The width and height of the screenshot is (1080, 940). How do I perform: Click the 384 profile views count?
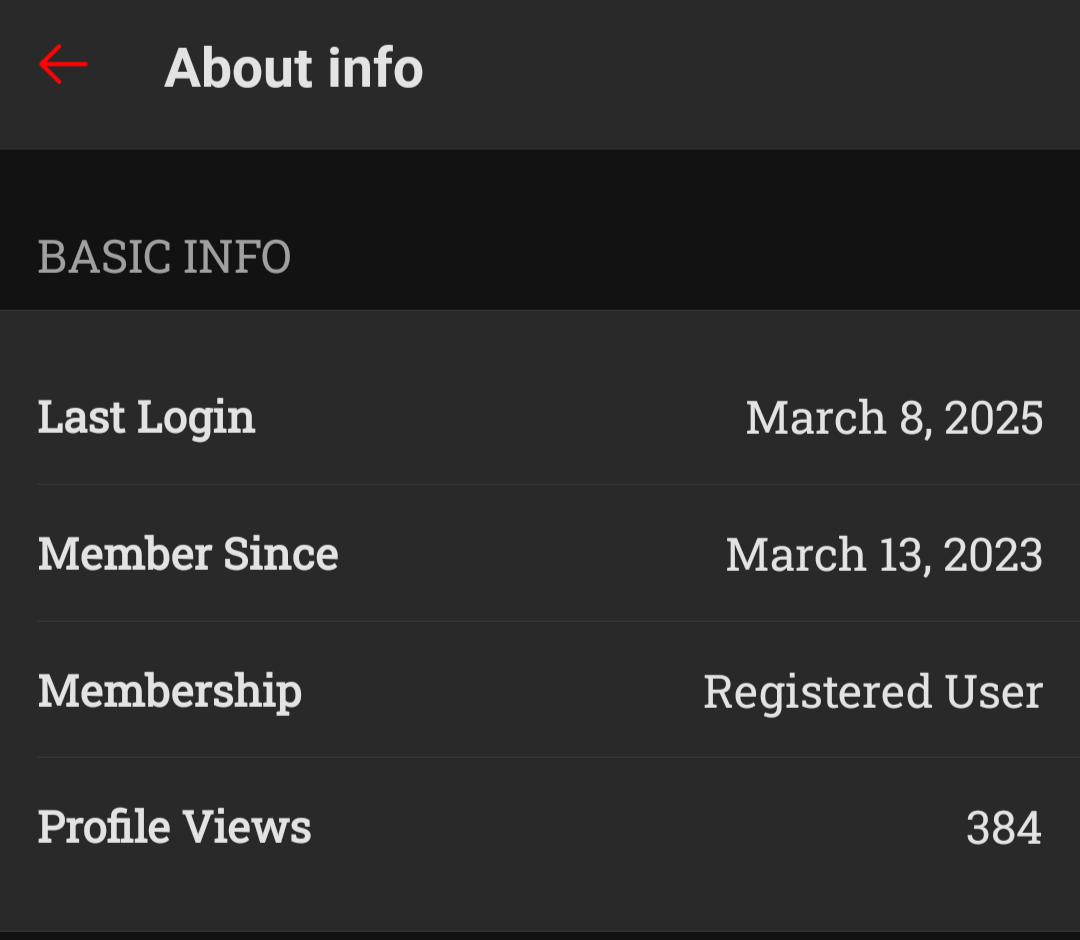[1003, 828]
